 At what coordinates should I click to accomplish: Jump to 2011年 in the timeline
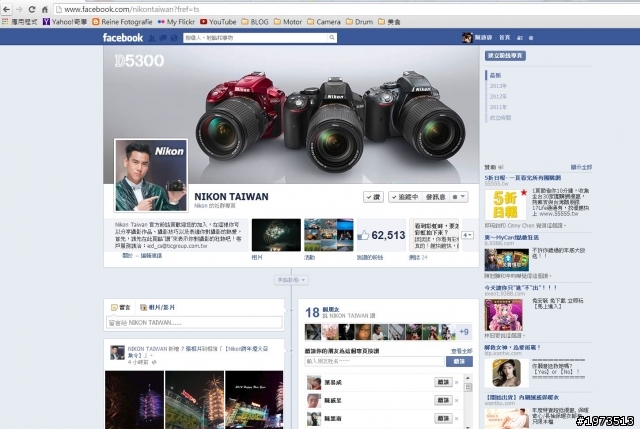tap(498, 107)
